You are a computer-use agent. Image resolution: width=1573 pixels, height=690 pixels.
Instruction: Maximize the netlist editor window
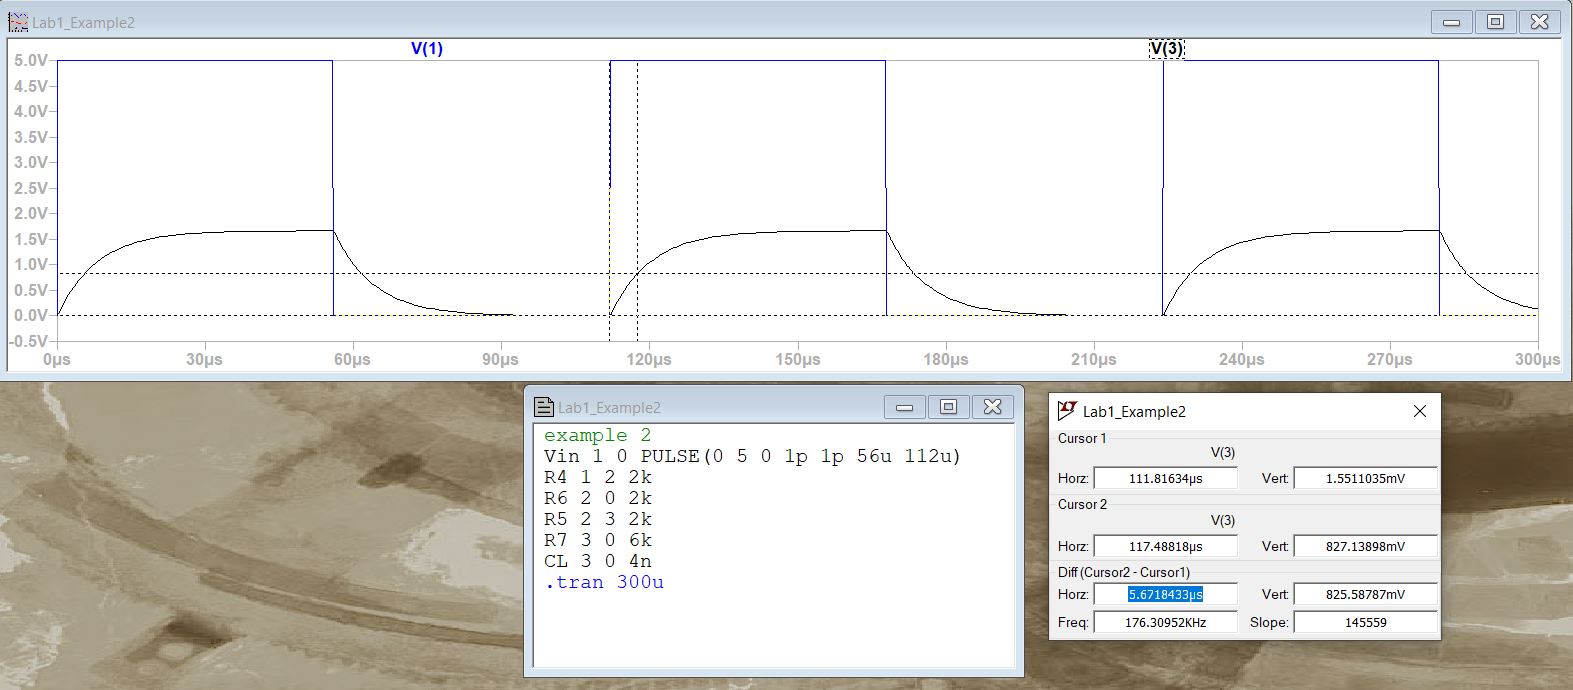[x=948, y=407]
